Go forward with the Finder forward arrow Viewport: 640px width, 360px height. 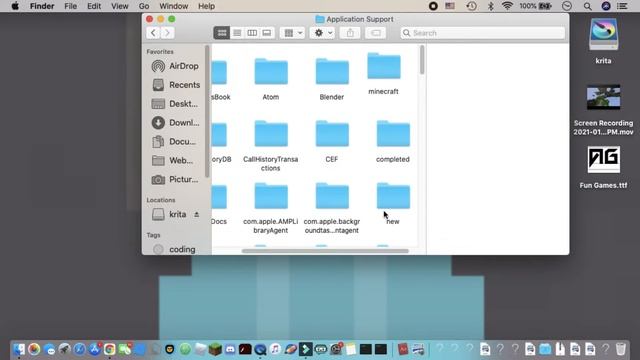167,33
